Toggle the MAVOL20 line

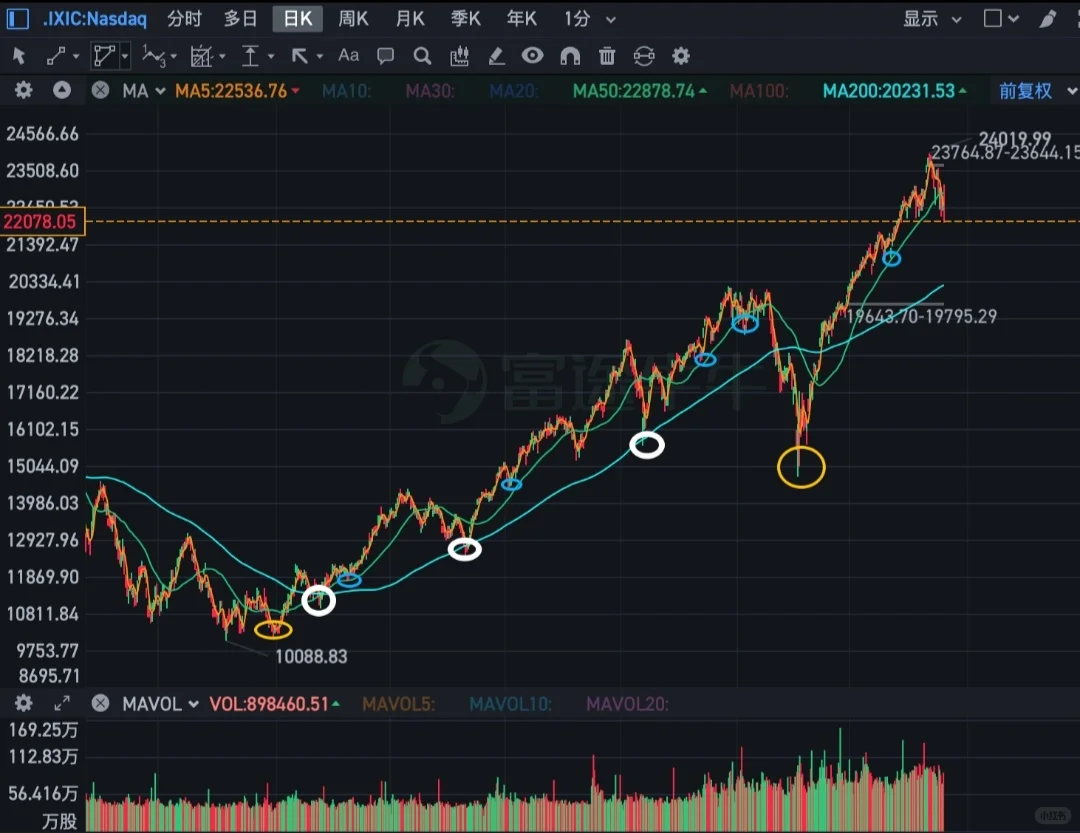627,704
